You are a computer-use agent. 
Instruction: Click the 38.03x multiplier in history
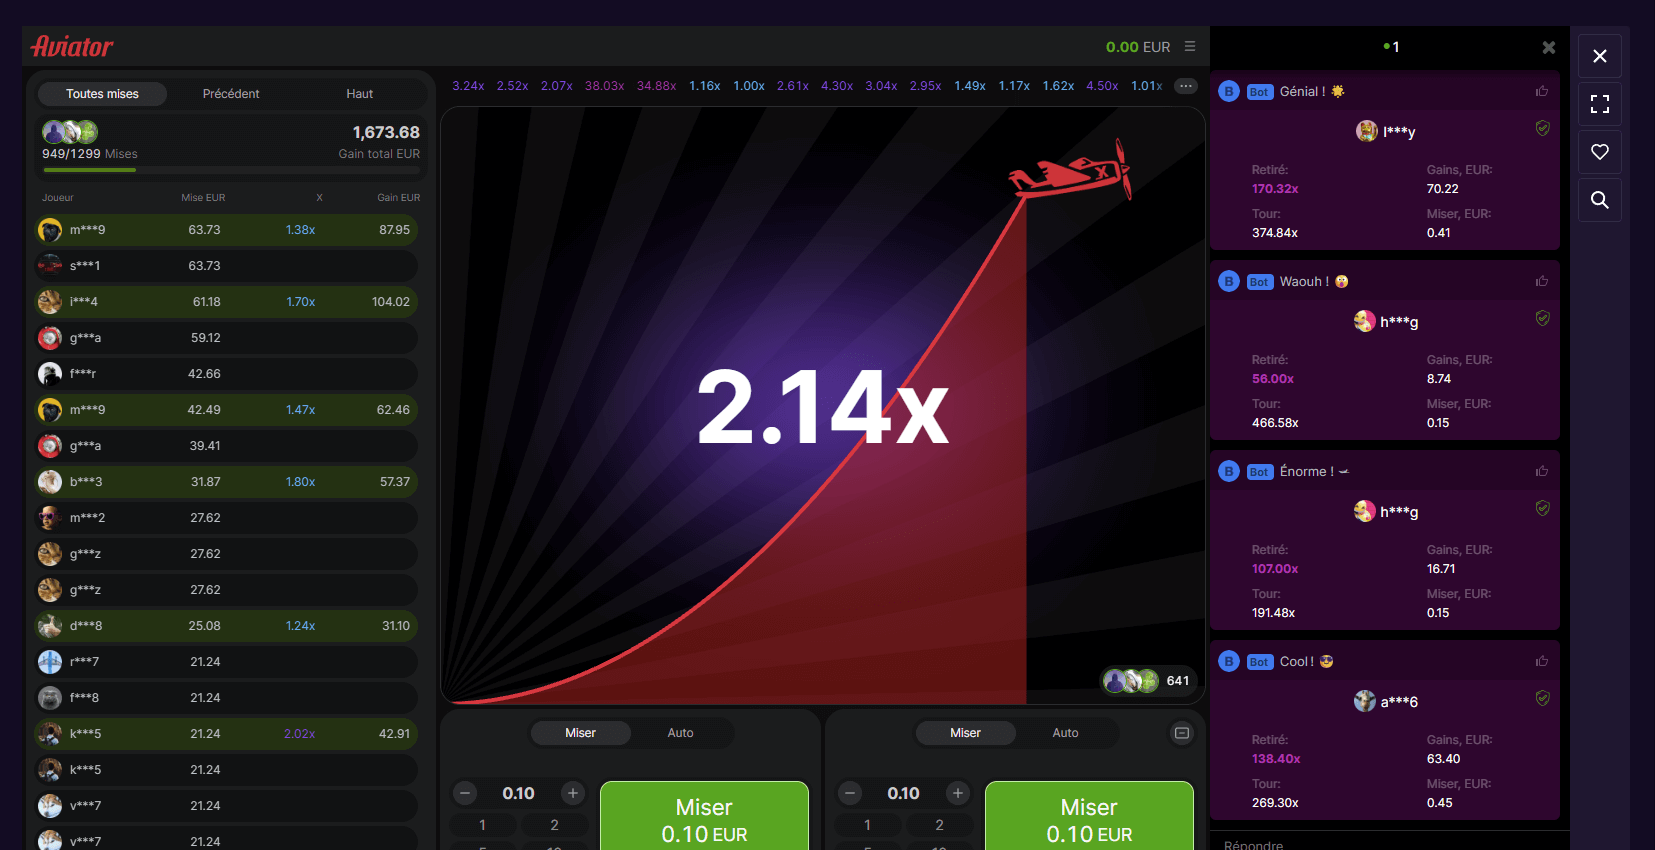pos(604,86)
